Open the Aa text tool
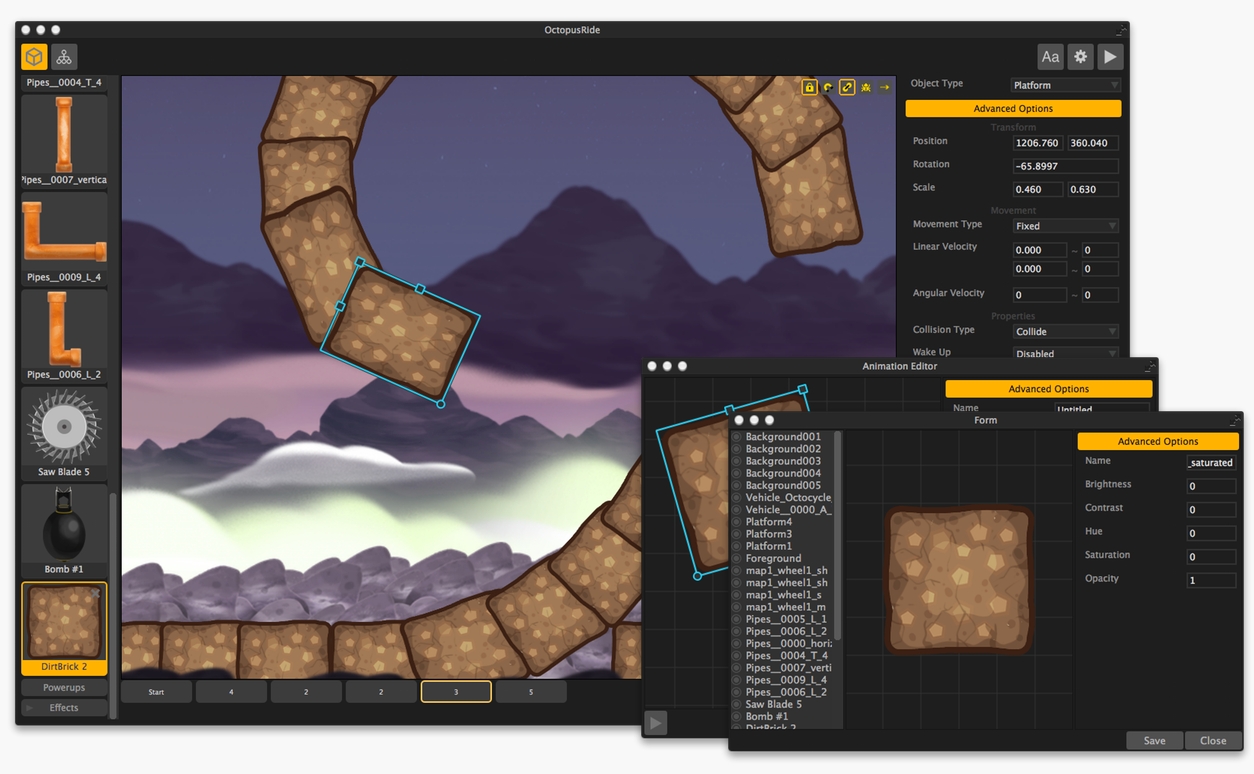This screenshot has height=774, width=1254. 1050,57
